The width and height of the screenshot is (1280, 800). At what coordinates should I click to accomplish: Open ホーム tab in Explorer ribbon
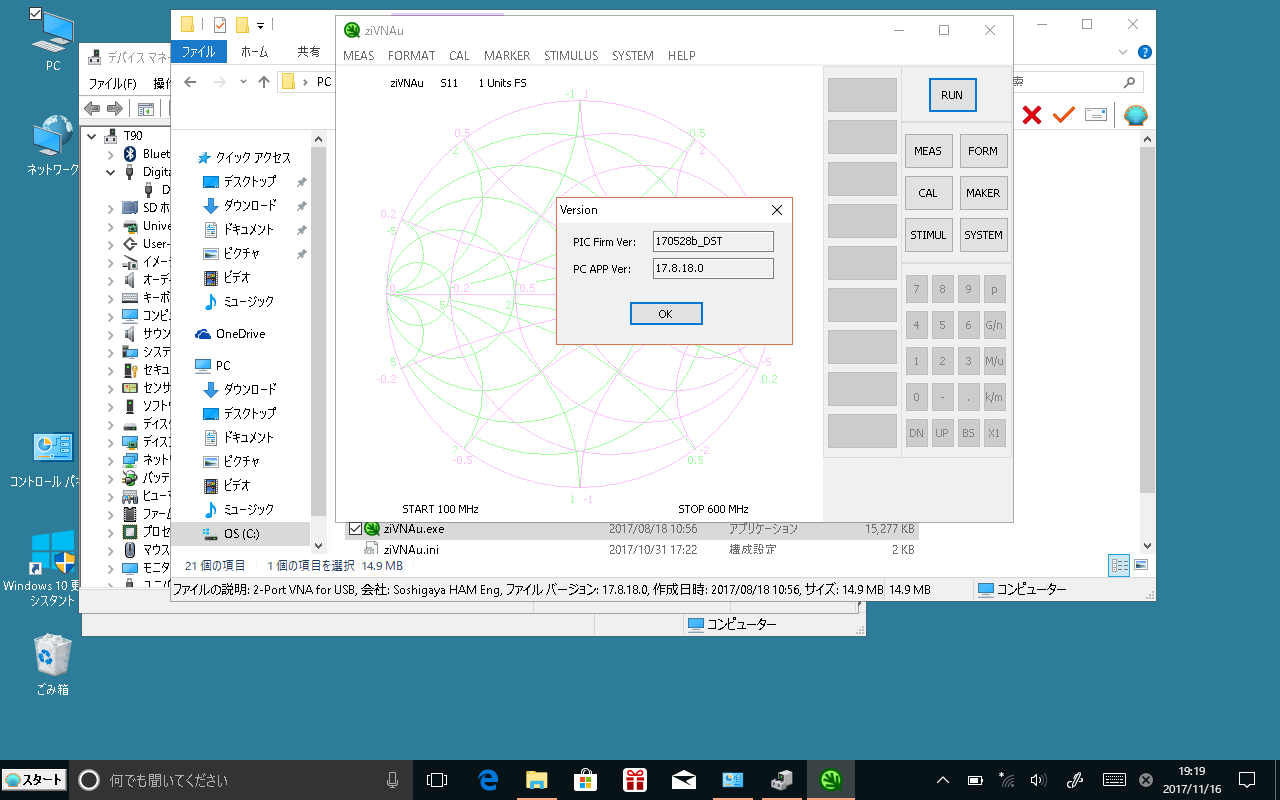(x=255, y=52)
